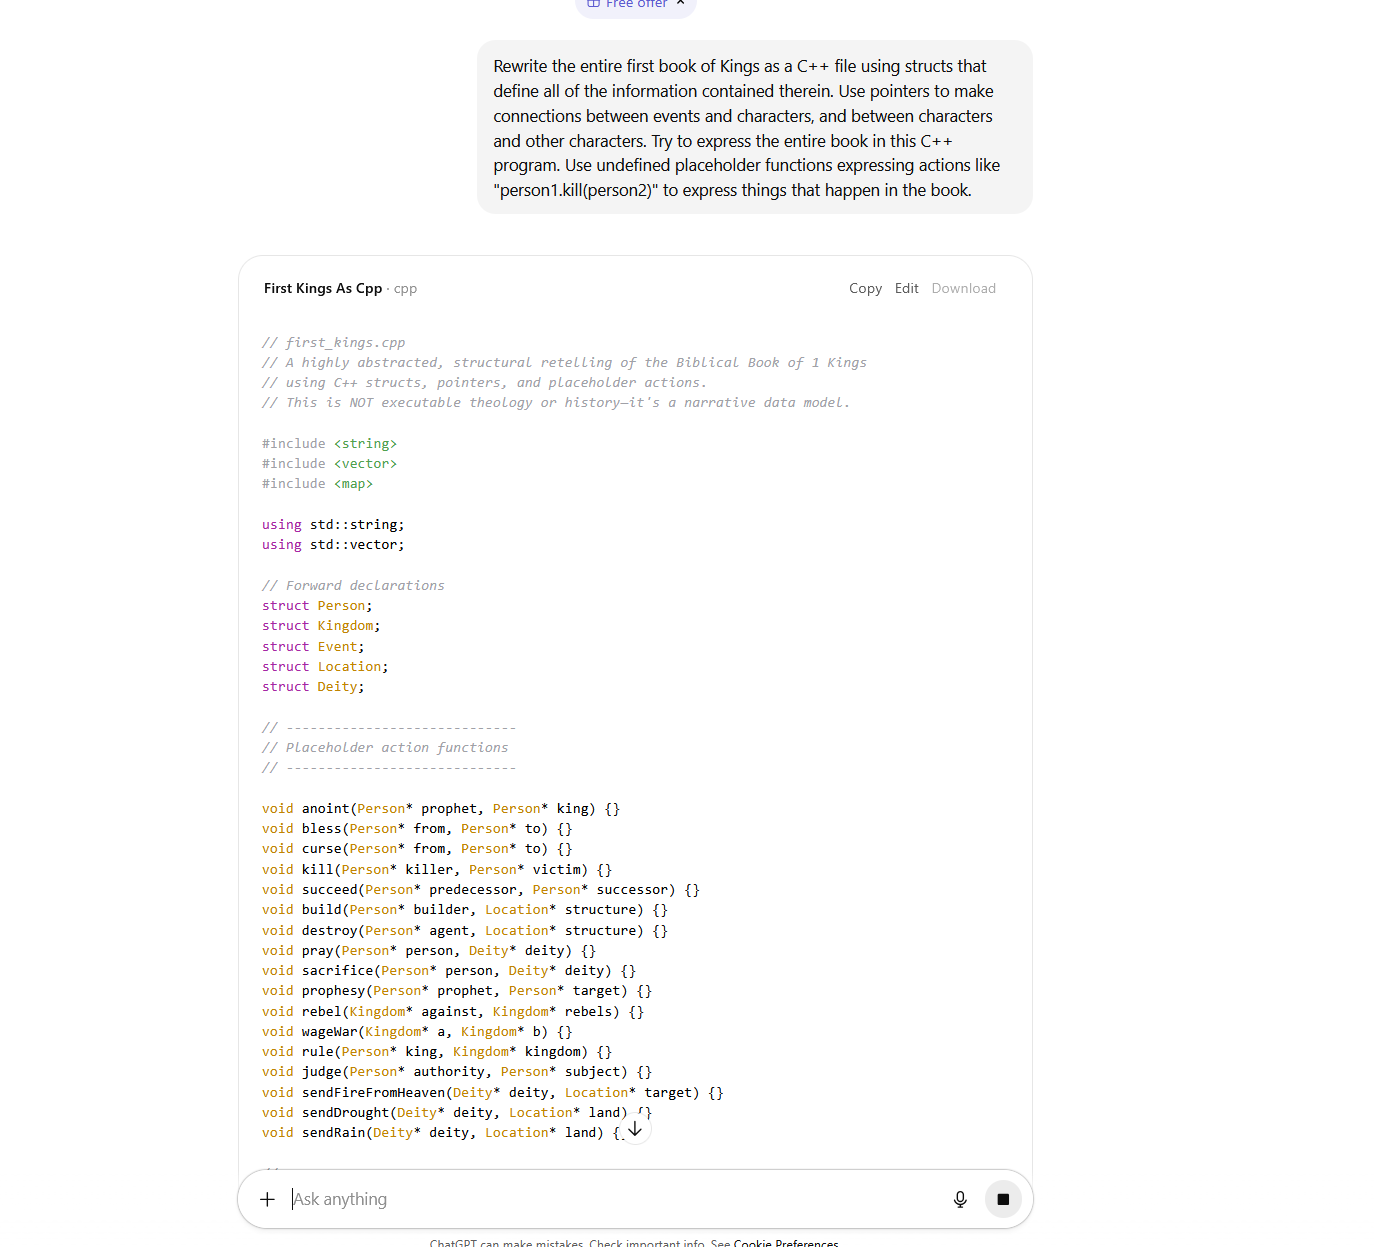The image size is (1374, 1247).
Task: Click the "// first_kings.cpp" comment line
Action: [334, 342]
